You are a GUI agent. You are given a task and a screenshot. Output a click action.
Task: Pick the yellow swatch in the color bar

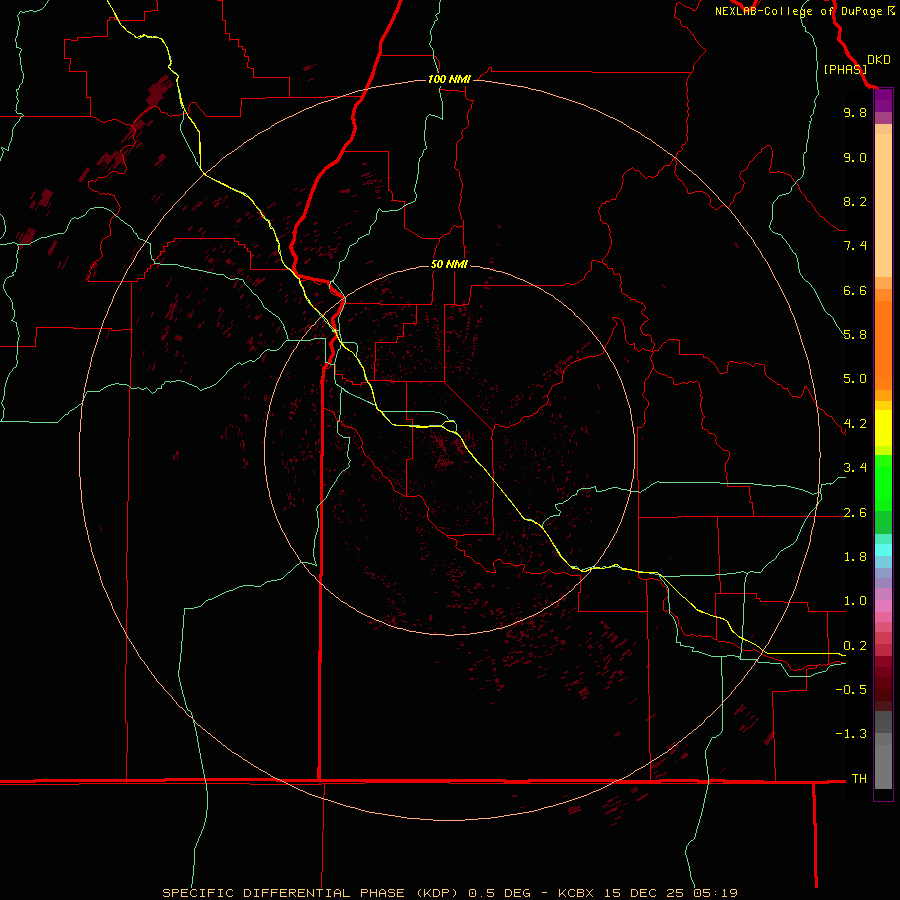883,428
